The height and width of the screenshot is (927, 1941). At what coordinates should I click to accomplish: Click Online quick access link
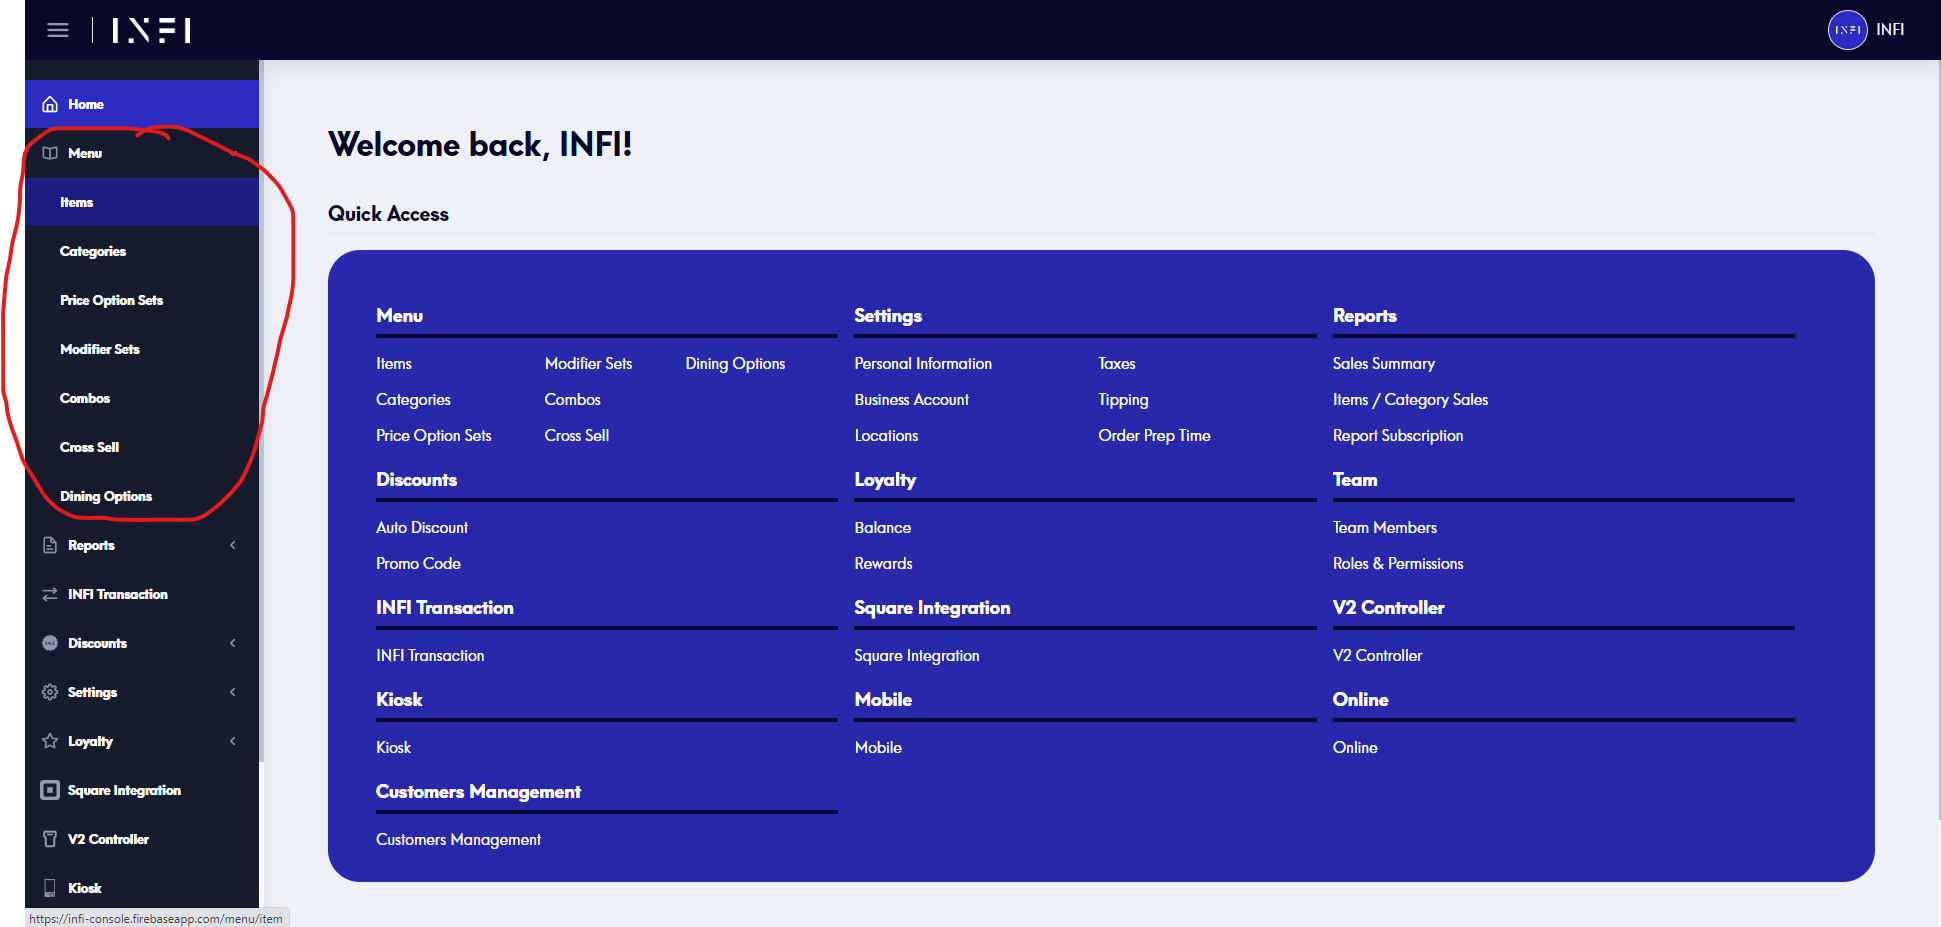click(x=1355, y=748)
